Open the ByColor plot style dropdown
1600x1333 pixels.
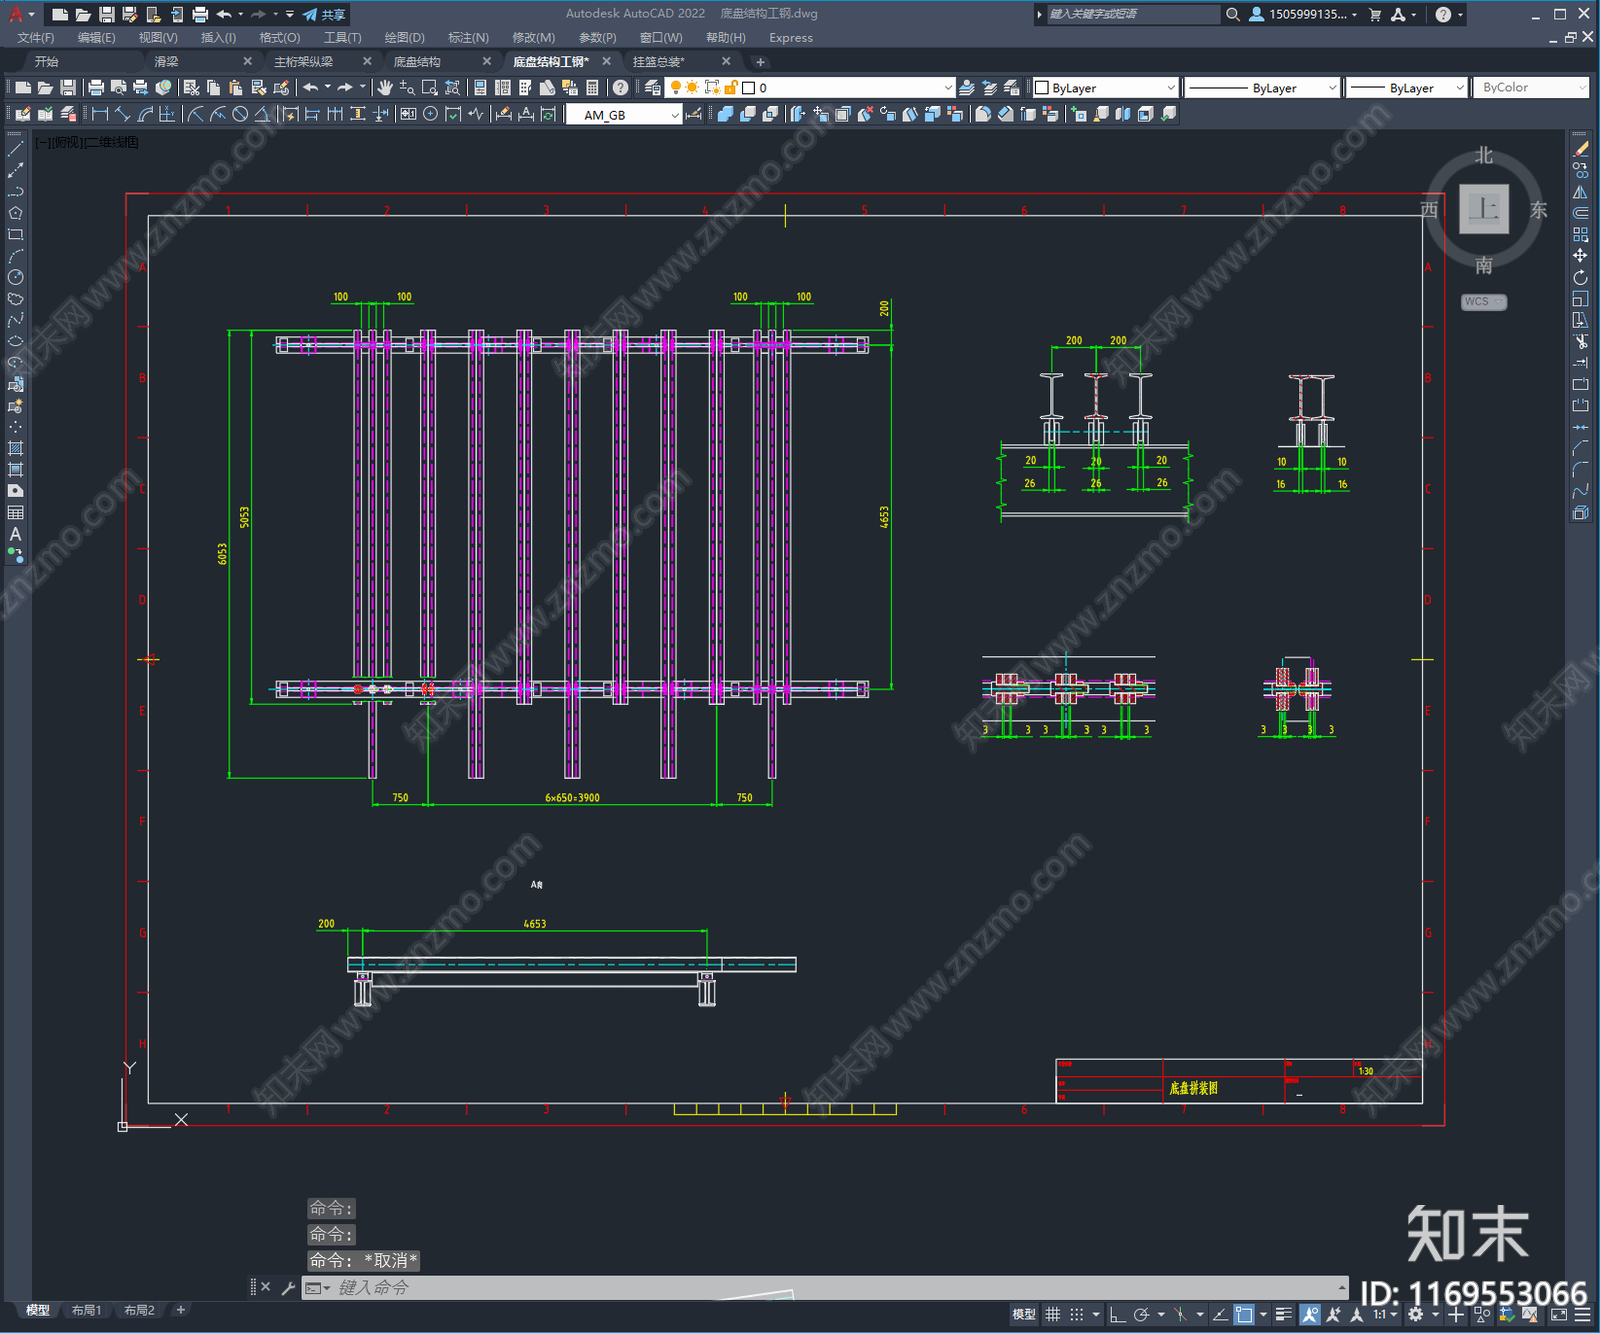click(x=1530, y=88)
